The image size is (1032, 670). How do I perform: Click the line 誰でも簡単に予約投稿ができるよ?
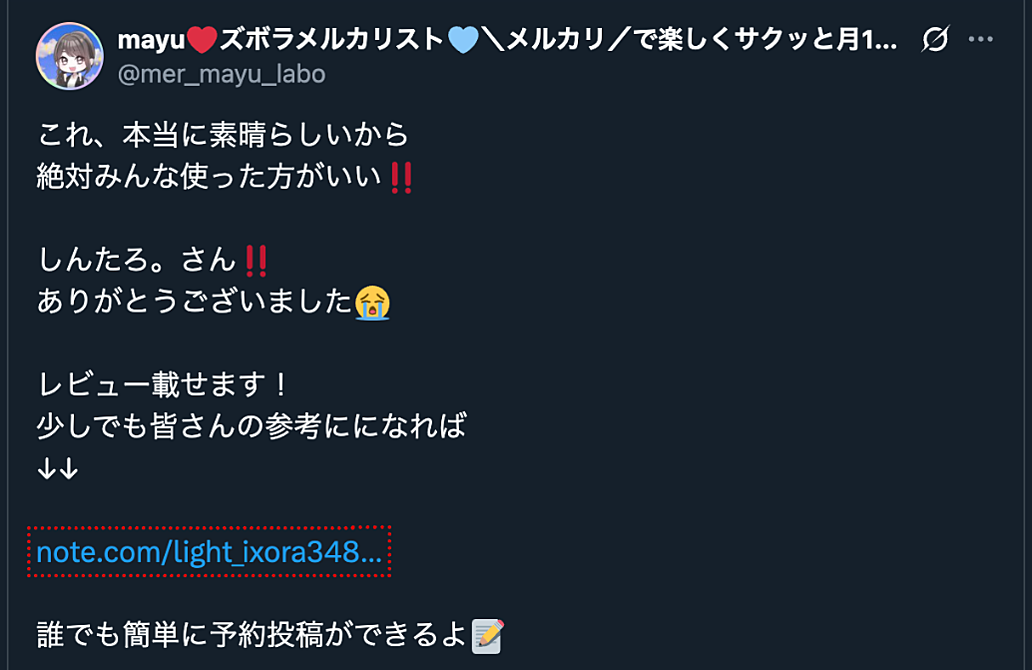point(253,635)
